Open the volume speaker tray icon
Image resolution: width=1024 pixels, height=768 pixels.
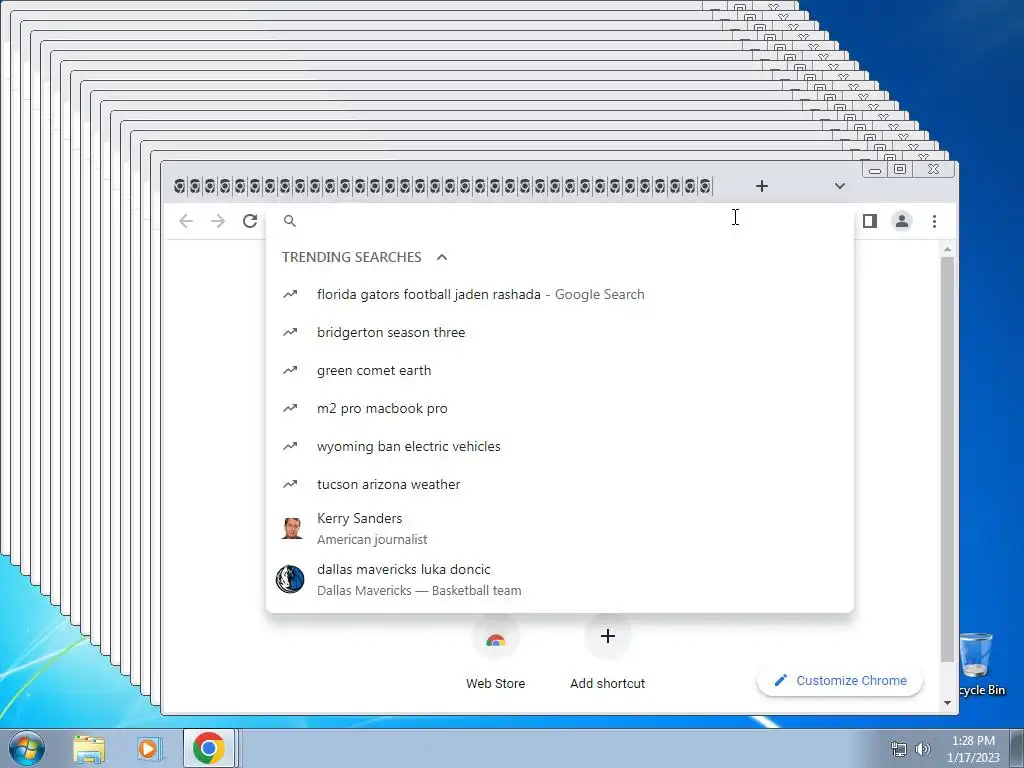[x=923, y=749]
